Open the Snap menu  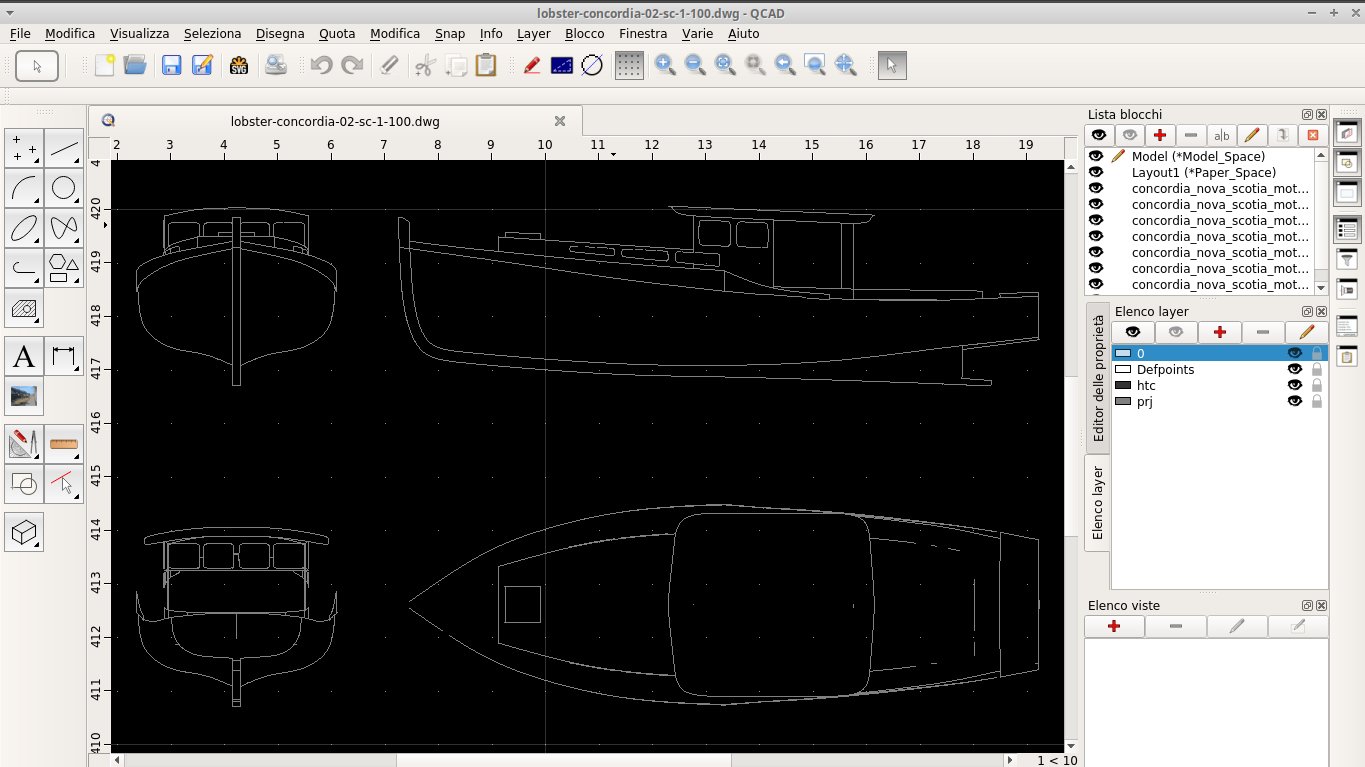[x=449, y=33]
